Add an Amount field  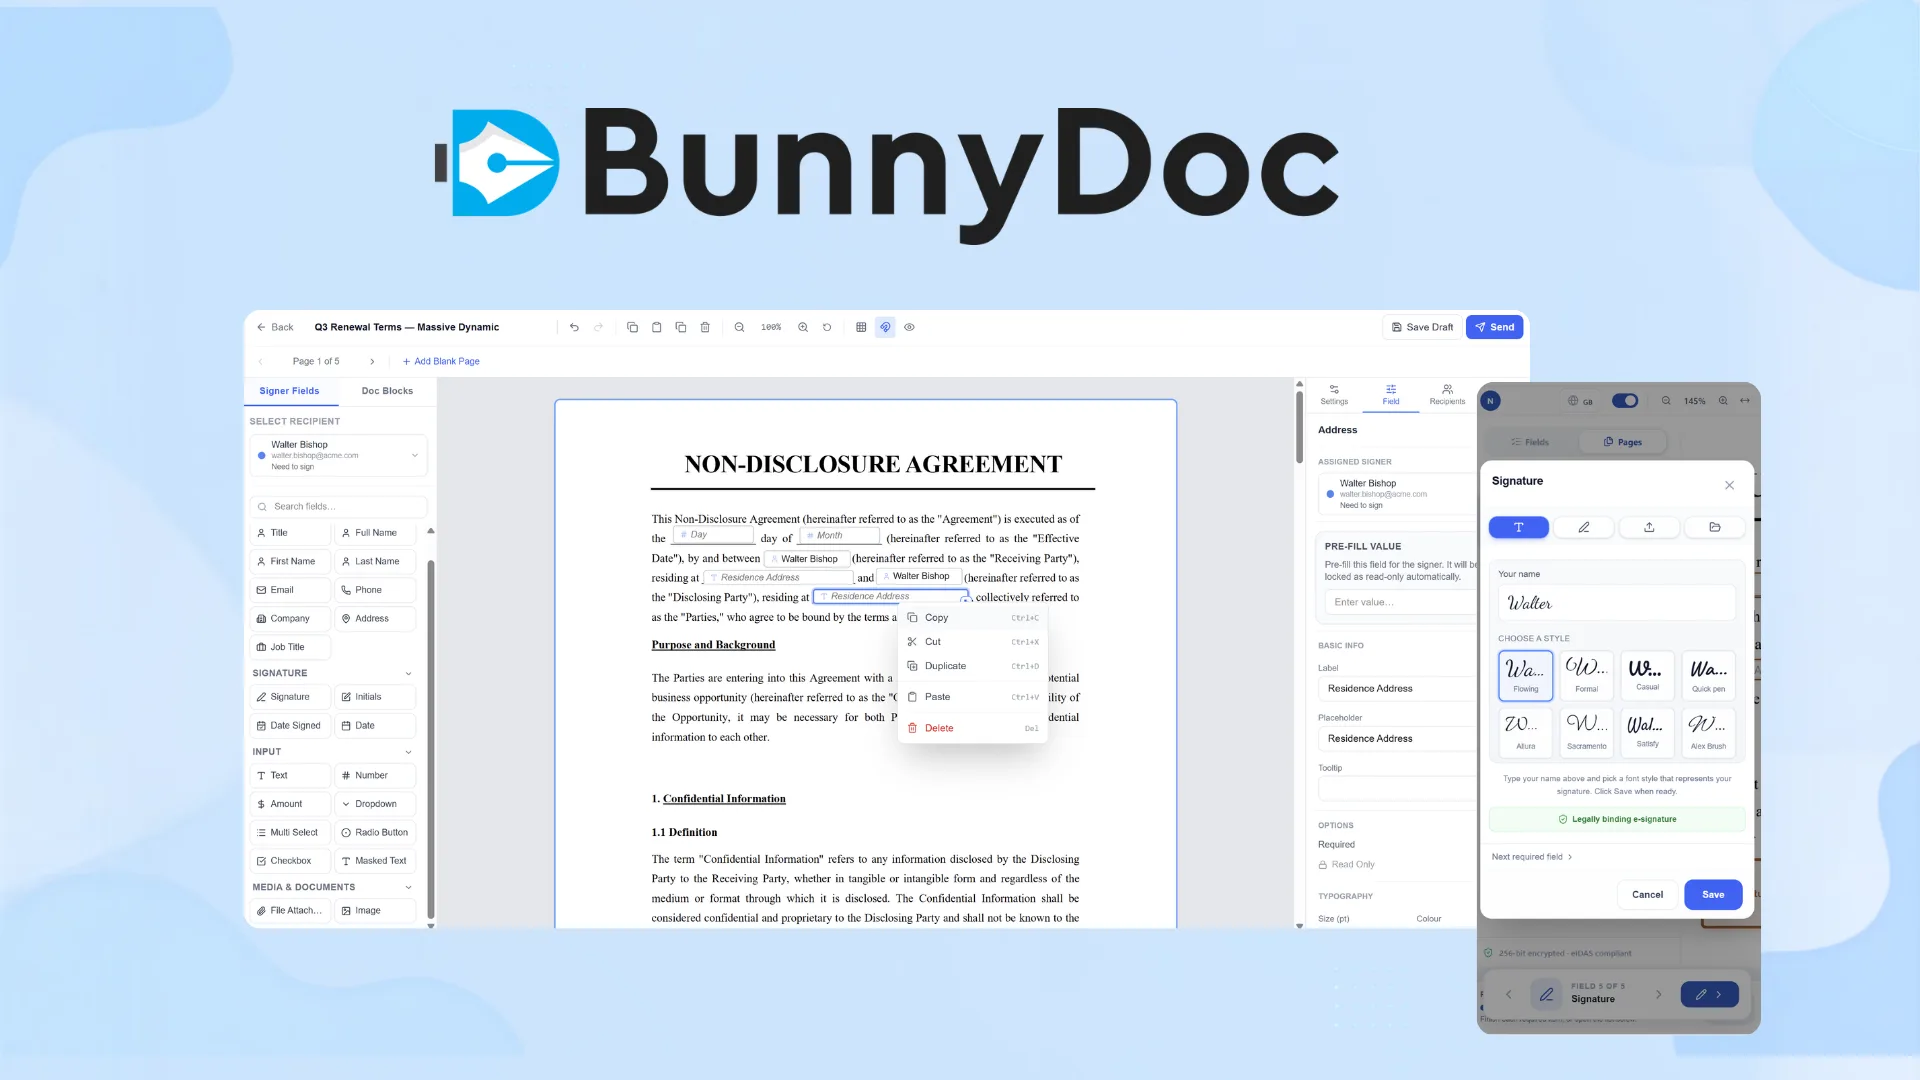tap(290, 804)
